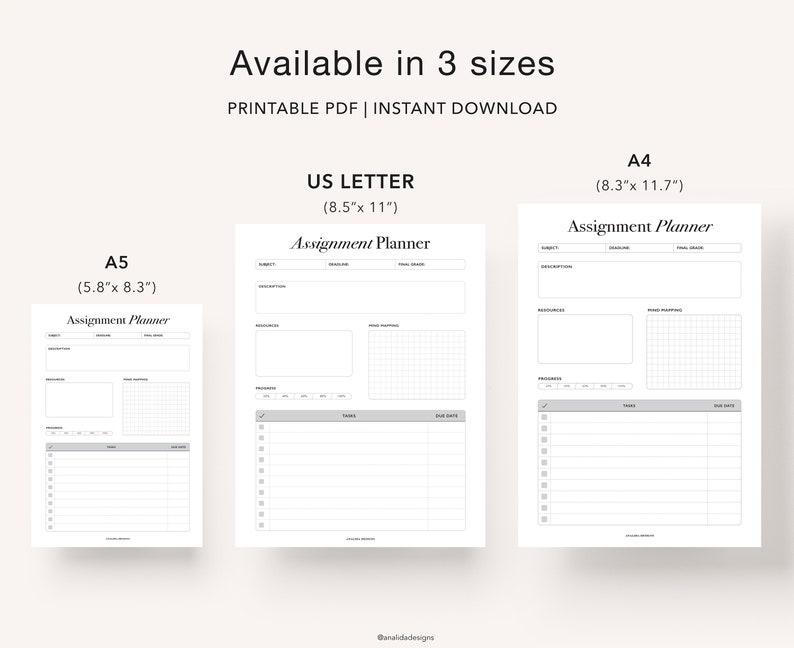Click the Mind Mapping grid on A4 page

(694, 352)
